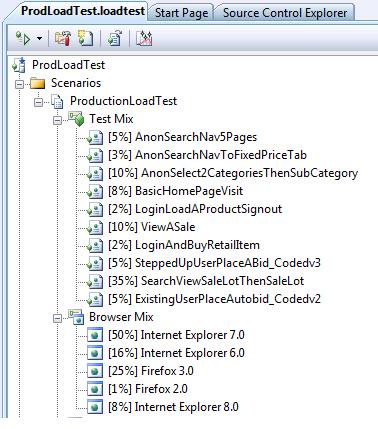The height and width of the screenshot is (429, 378).
Task: Select [8%] Internet Explorer 8.0
Action: coord(173,407)
